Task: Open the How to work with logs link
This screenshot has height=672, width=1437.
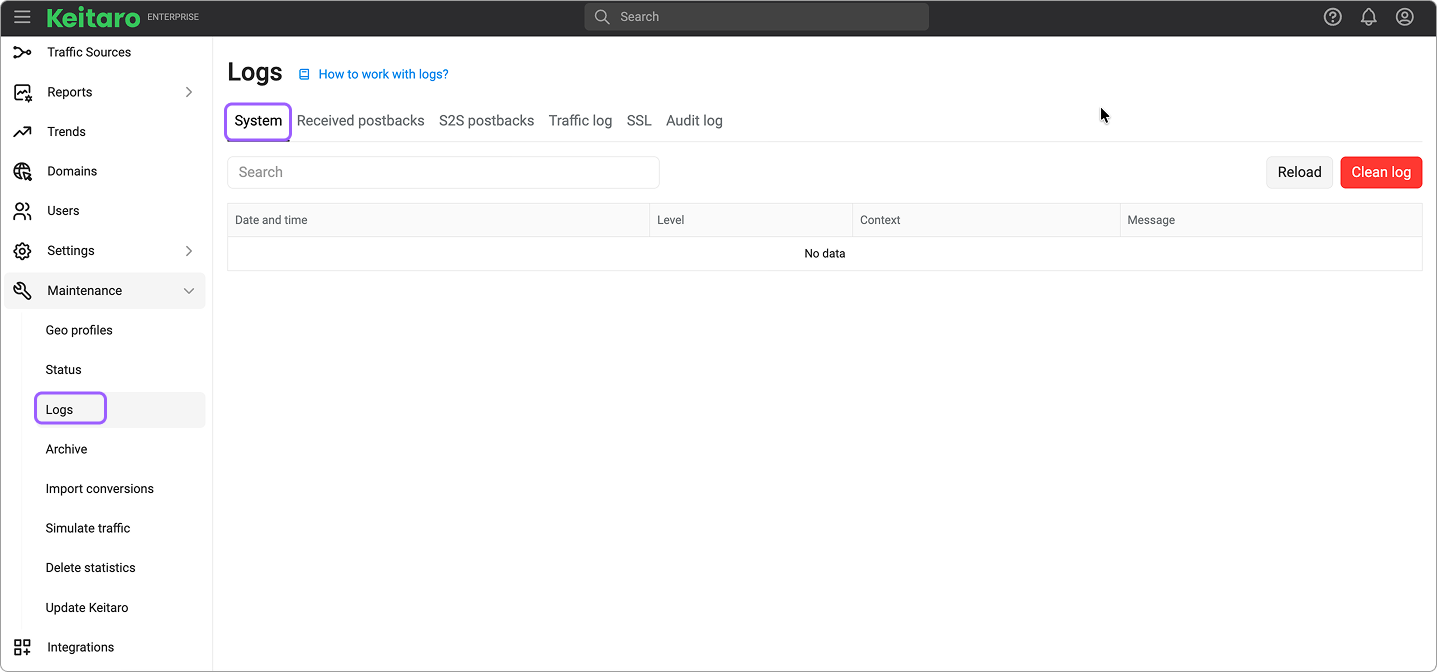Action: pos(383,74)
